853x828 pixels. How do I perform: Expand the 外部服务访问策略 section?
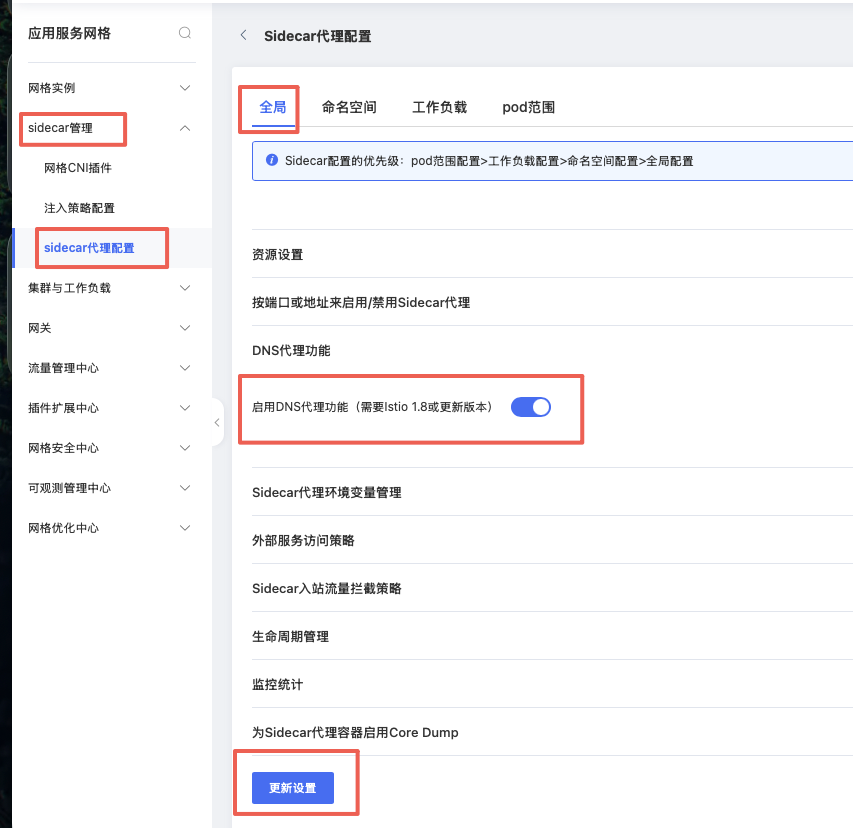(303, 541)
